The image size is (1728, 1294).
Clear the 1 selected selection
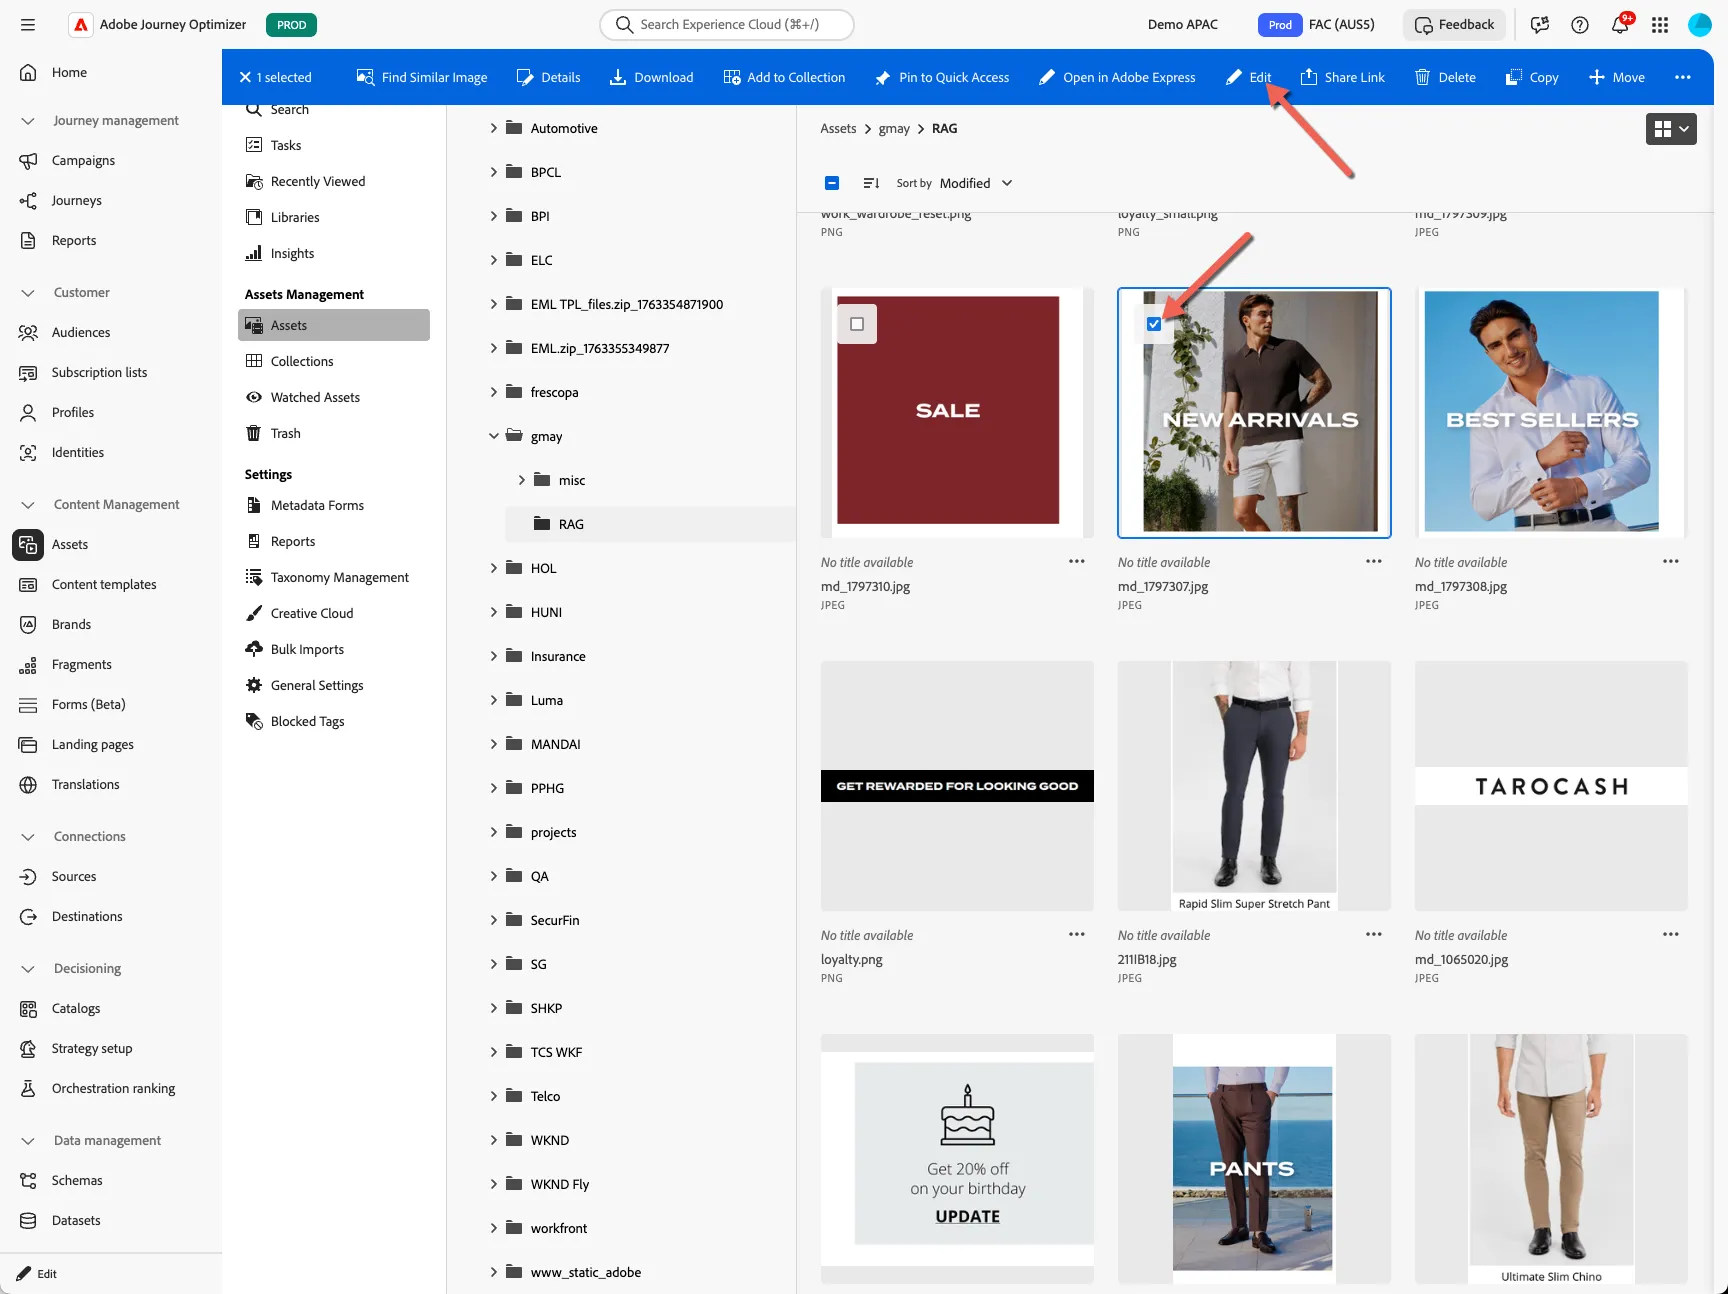(245, 77)
